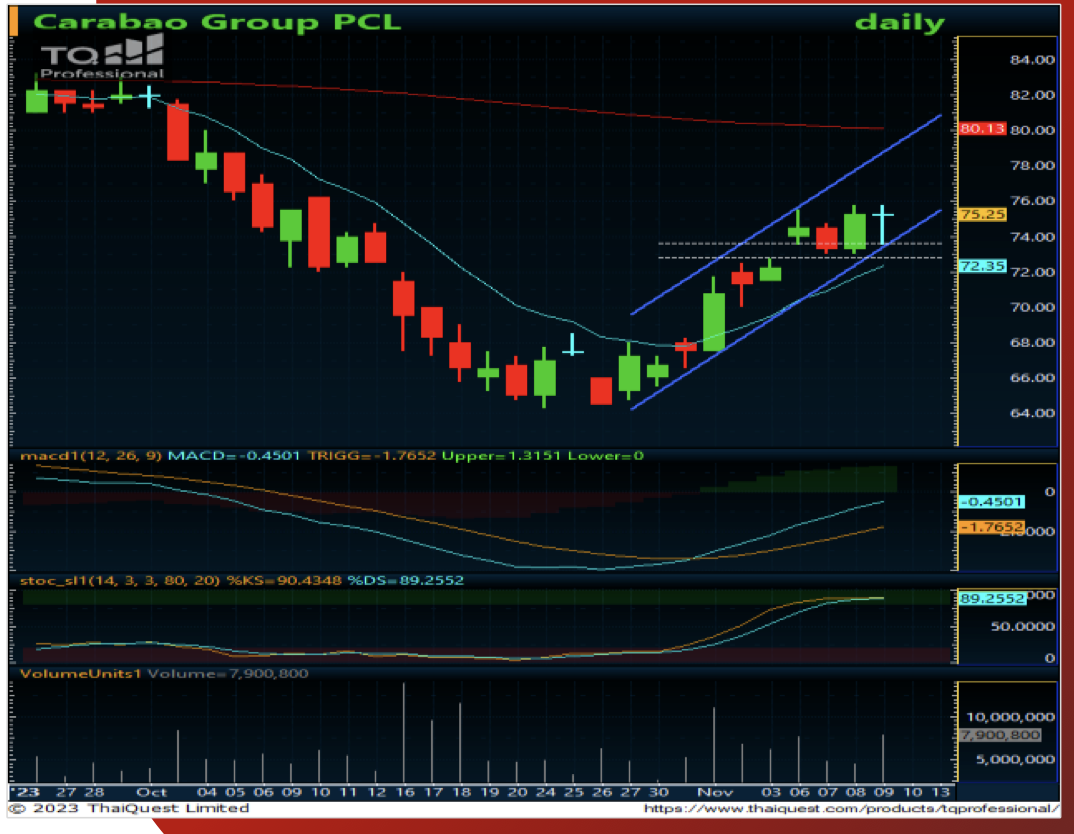The width and height of the screenshot is (1074, 834).
Task: Click the 30 date label
Action: (x=659, y=792)
